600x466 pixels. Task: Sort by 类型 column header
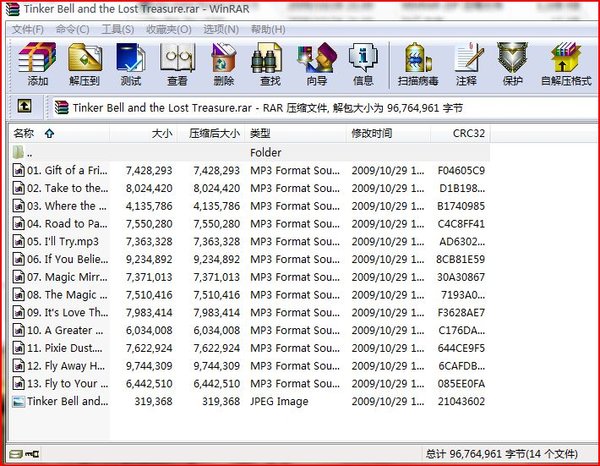(295, 134)
